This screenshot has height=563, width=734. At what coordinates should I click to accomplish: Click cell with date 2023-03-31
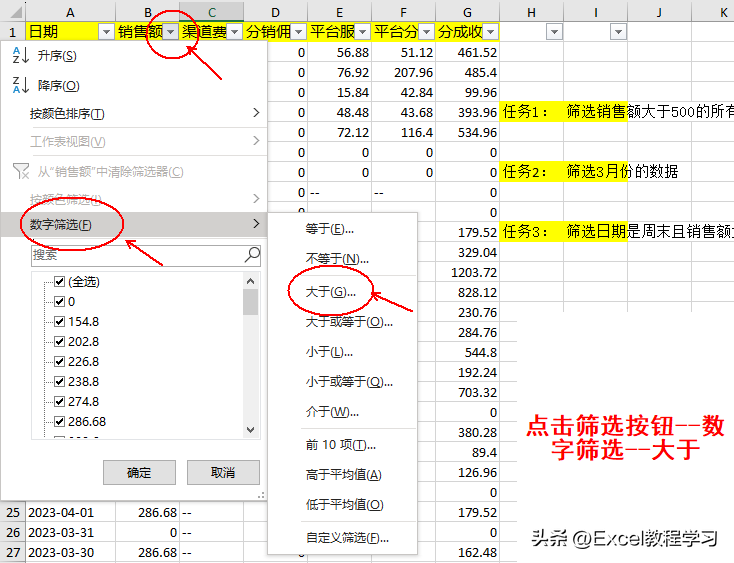point(70,533)
